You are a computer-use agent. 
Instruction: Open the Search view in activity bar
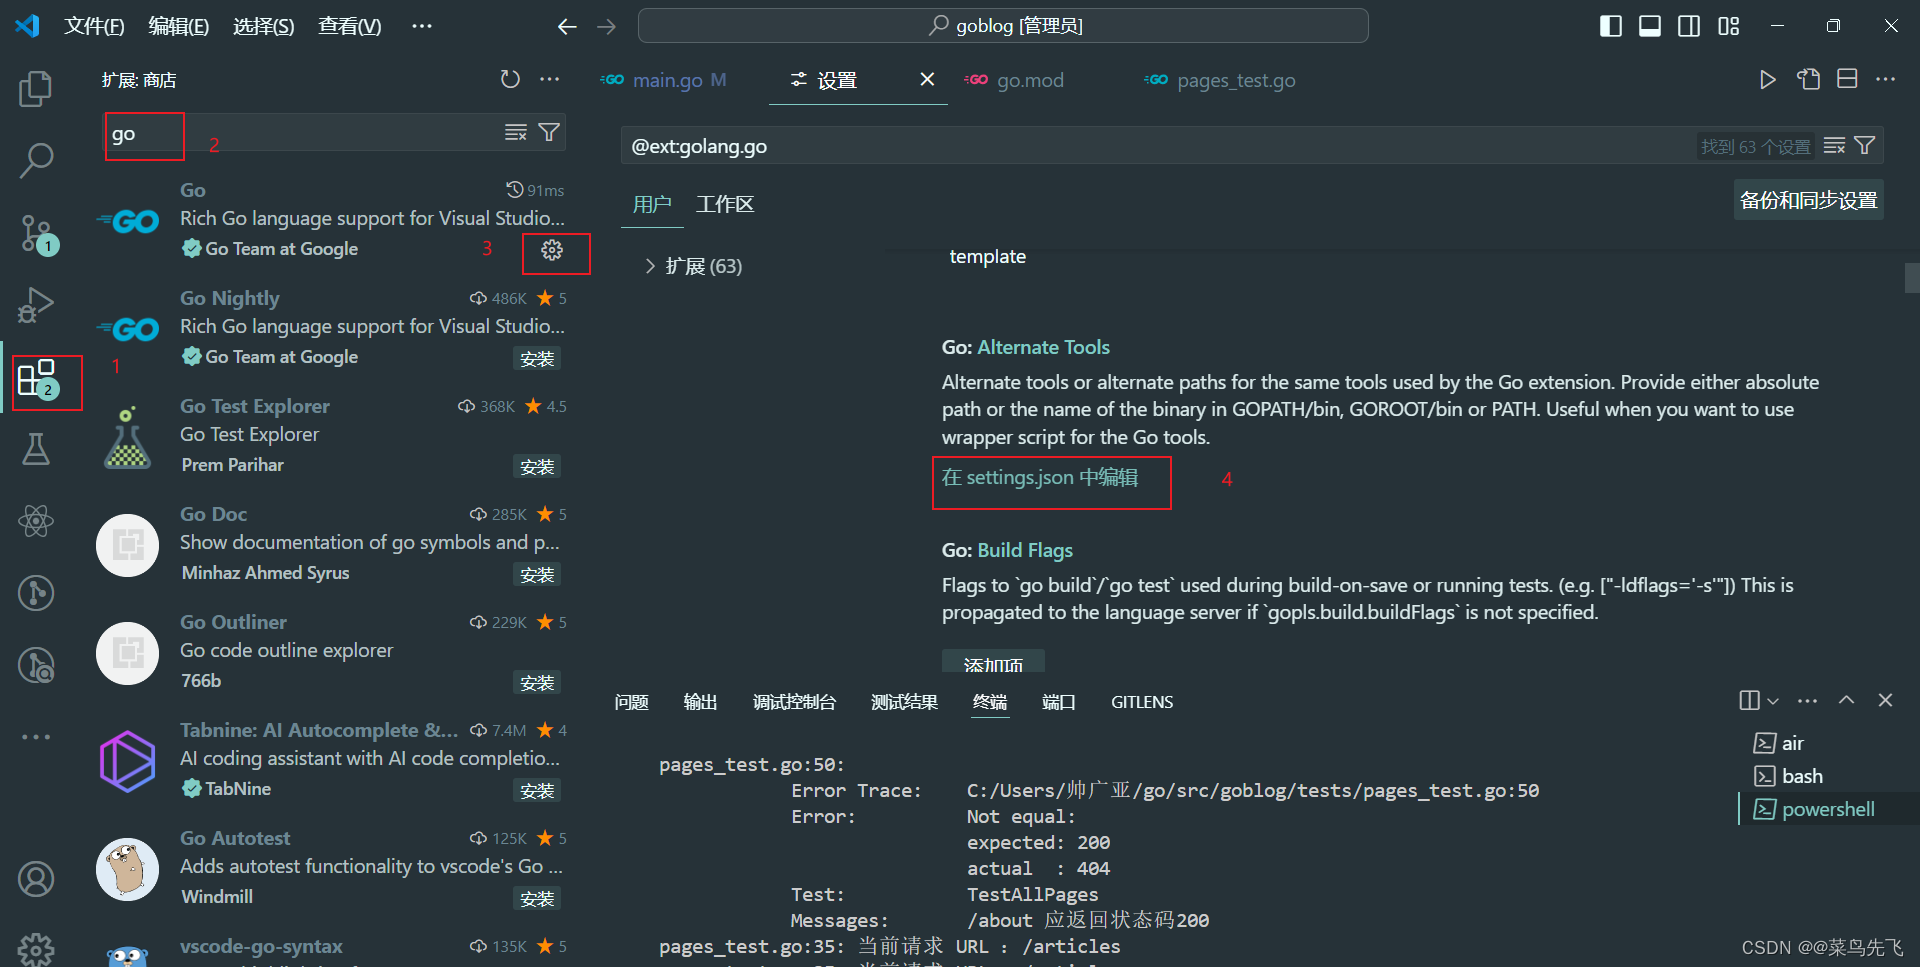36,160
